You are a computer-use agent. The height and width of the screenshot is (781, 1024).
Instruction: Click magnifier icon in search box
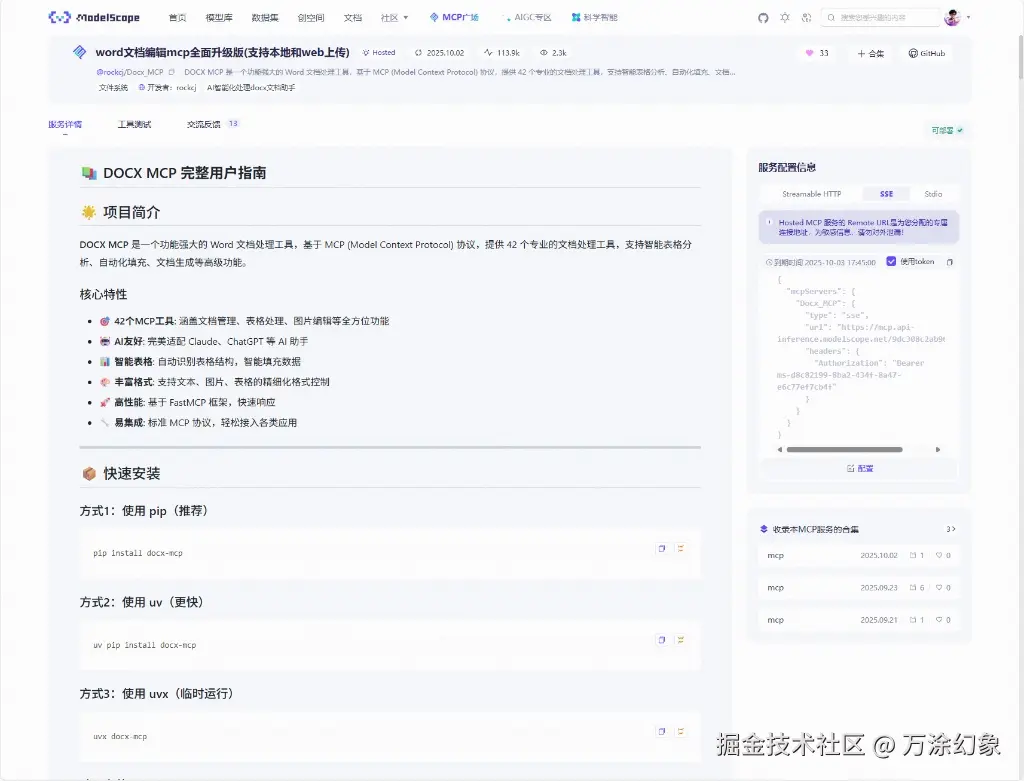coord(831,18)
